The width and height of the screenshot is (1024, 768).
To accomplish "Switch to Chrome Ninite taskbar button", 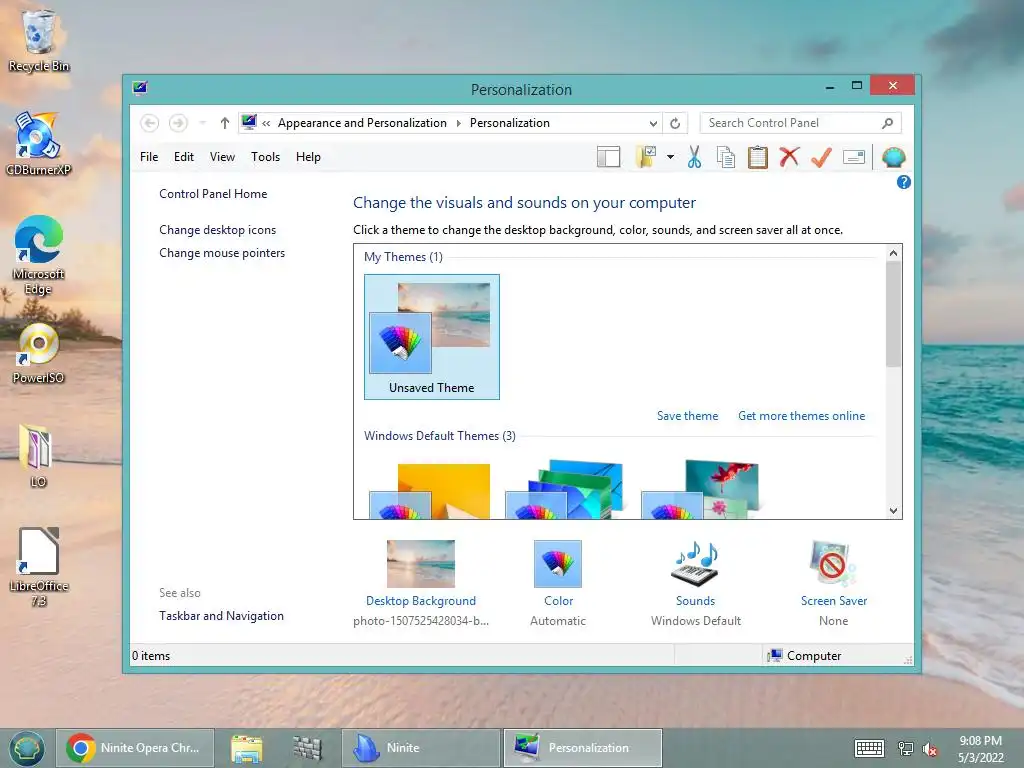I will point(135,748).
